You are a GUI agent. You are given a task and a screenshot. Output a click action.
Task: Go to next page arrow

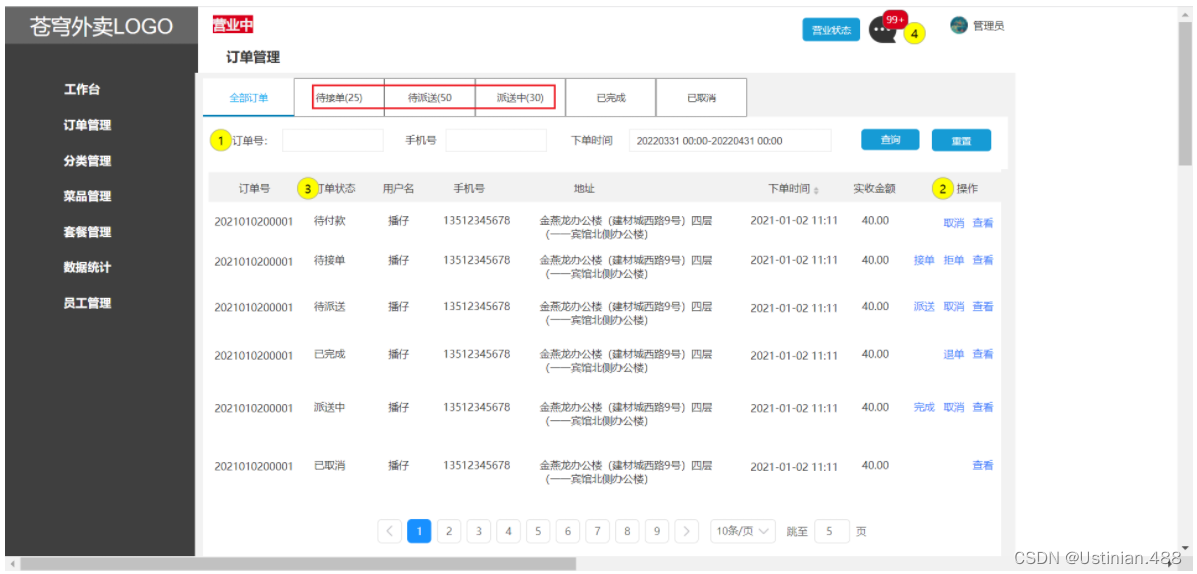[x=686, y=531]
